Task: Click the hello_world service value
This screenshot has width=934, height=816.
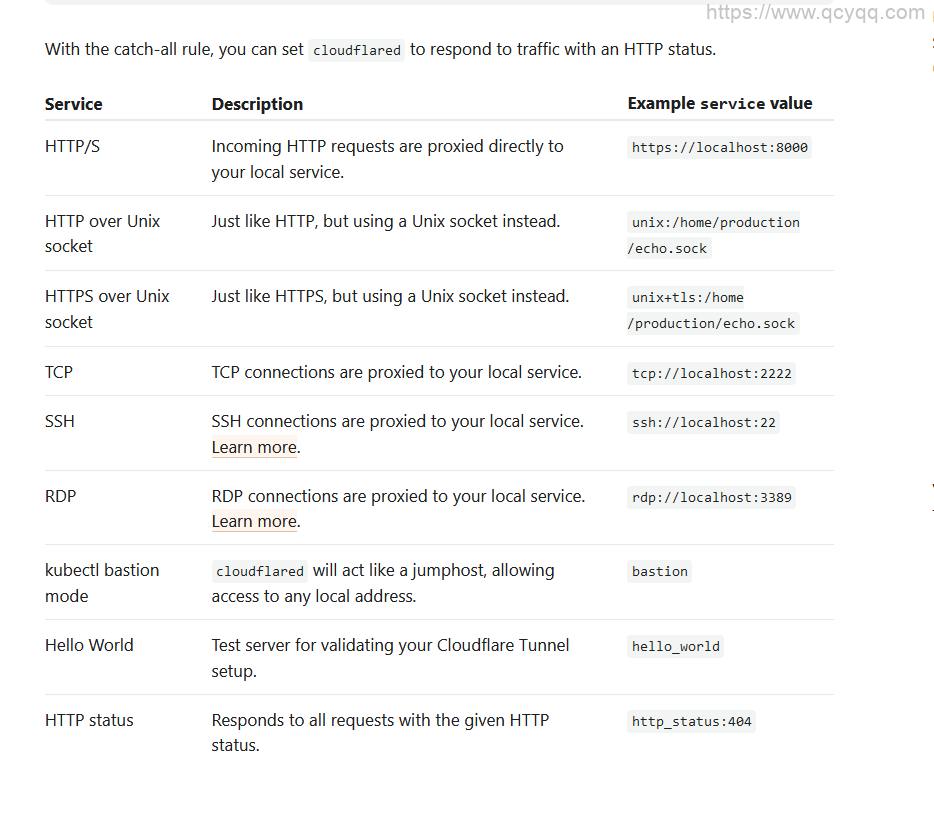Action: coord(675,646)
